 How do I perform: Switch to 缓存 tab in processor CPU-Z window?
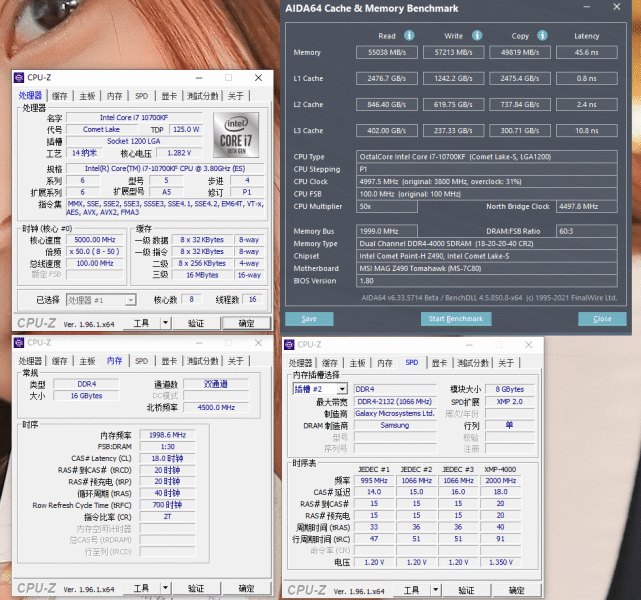60,96
